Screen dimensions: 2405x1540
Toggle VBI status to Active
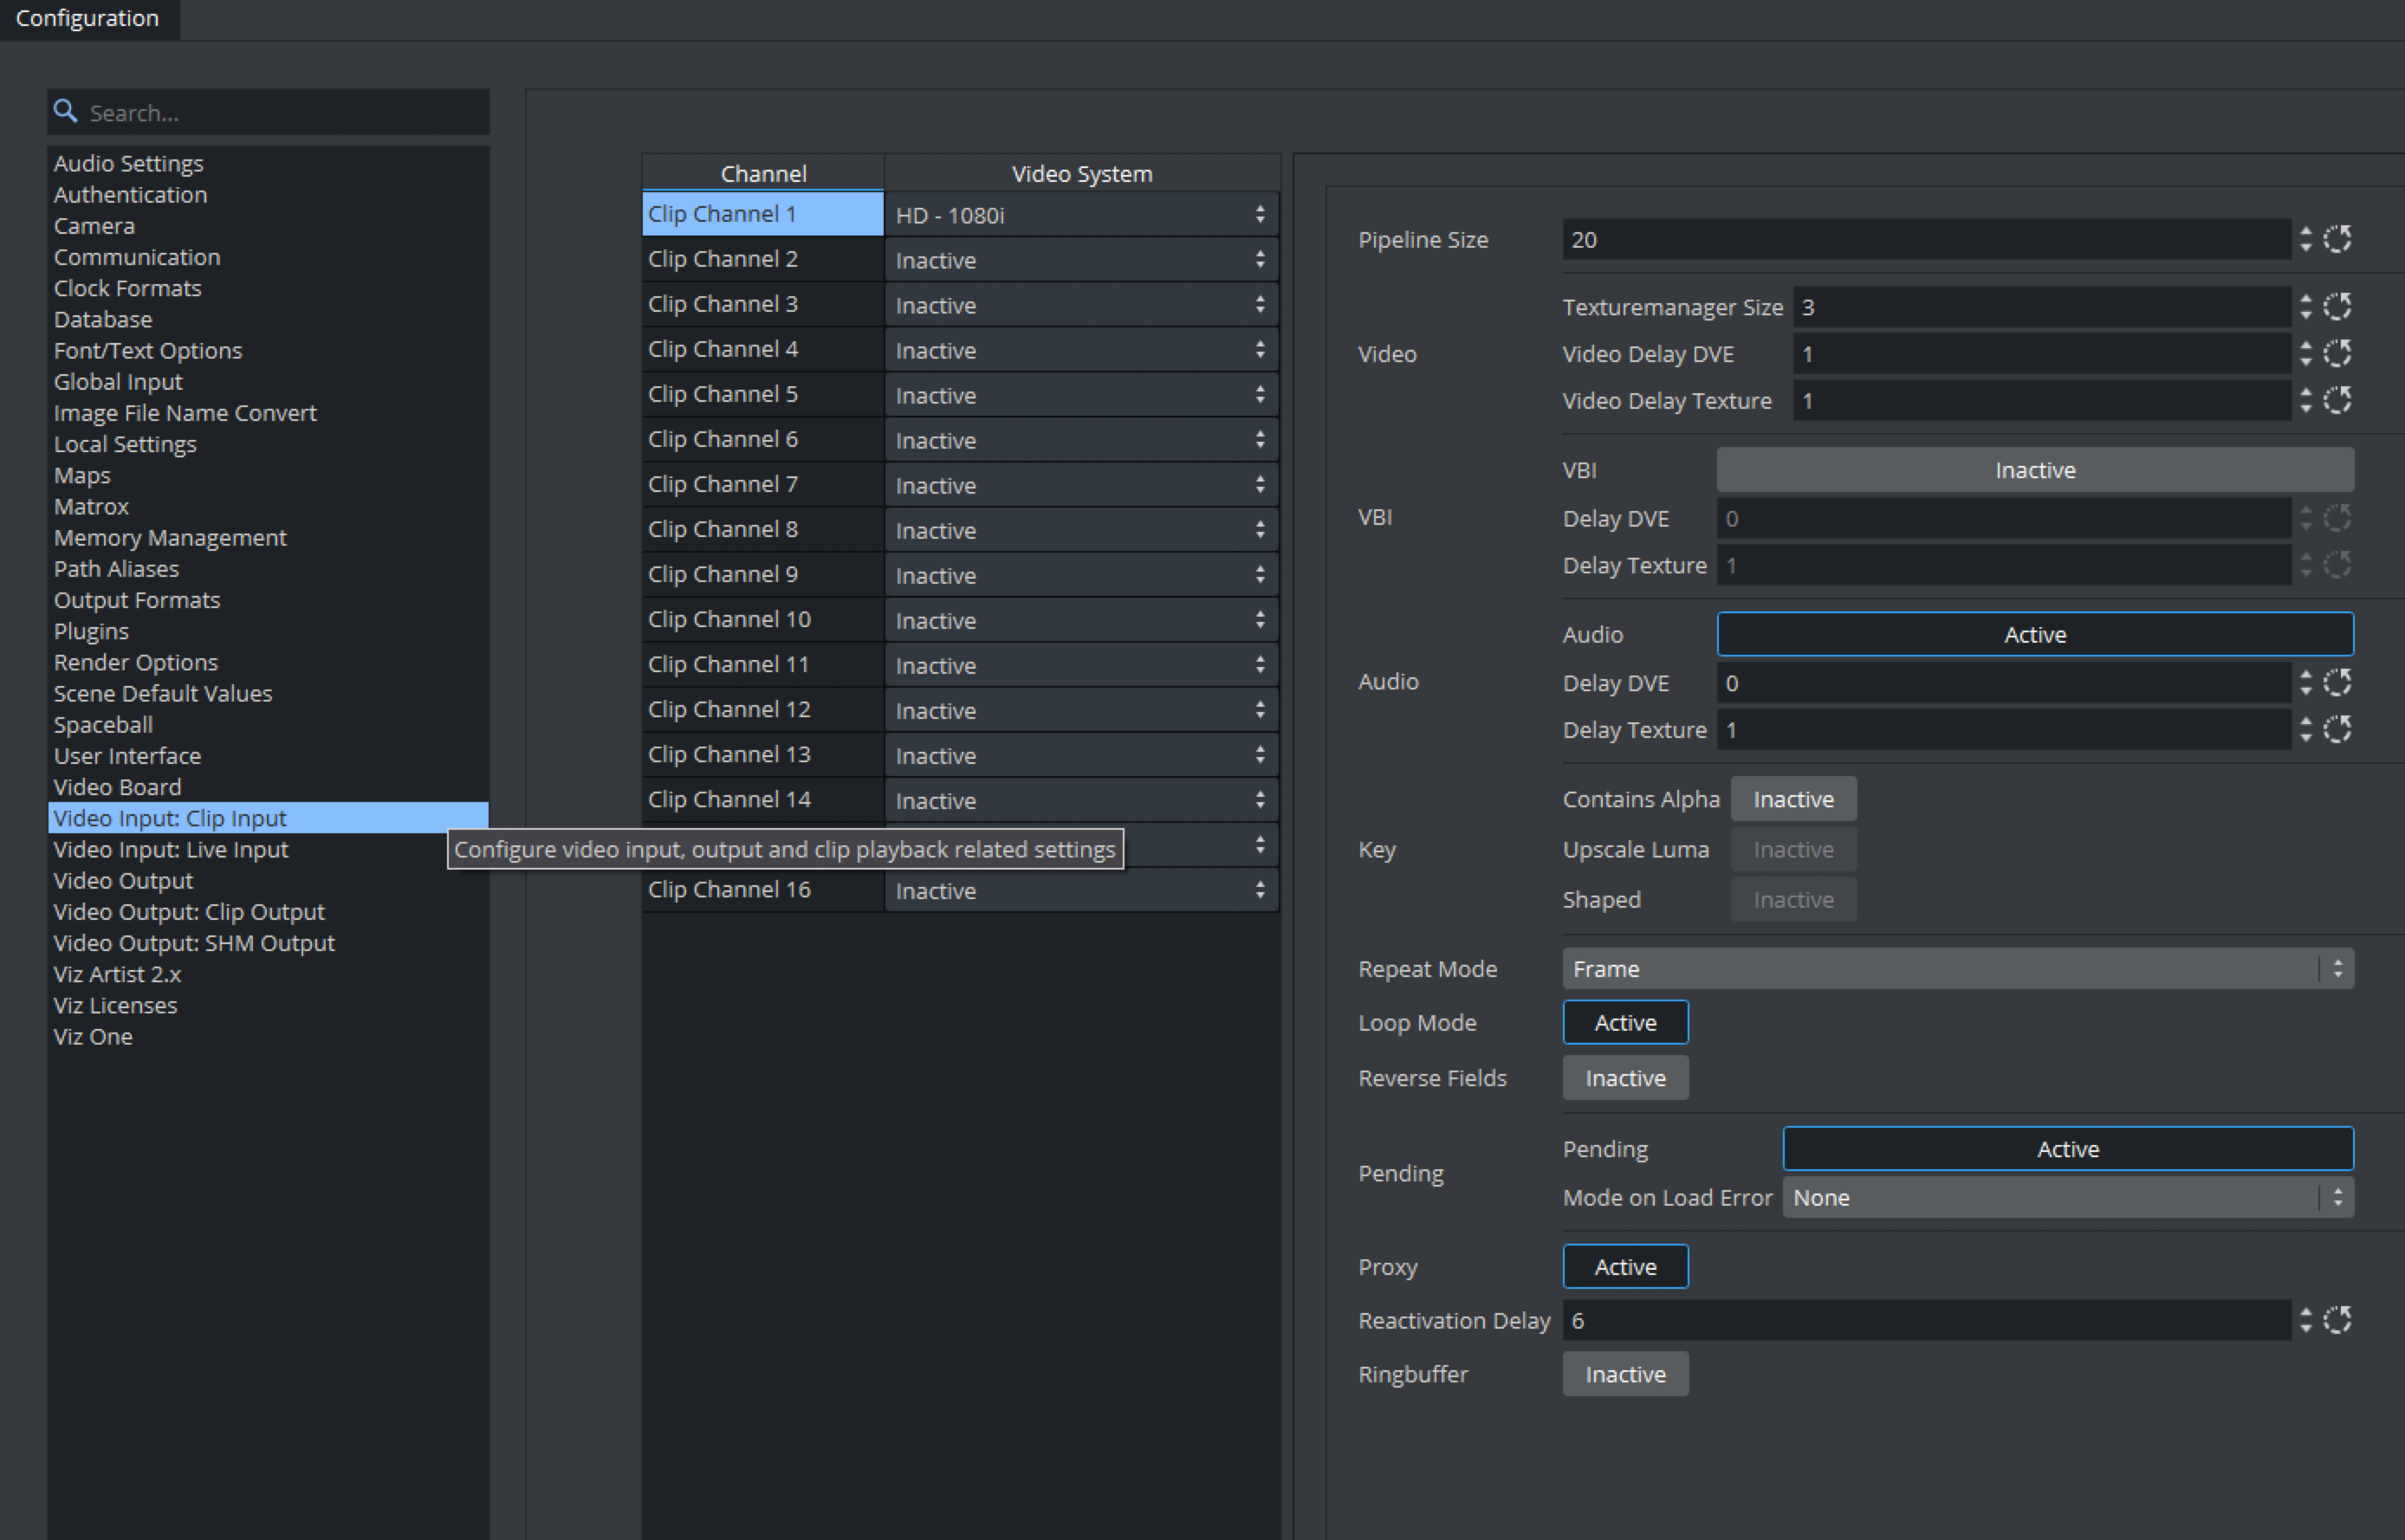pyautogui.click(x=2032, y=469)
